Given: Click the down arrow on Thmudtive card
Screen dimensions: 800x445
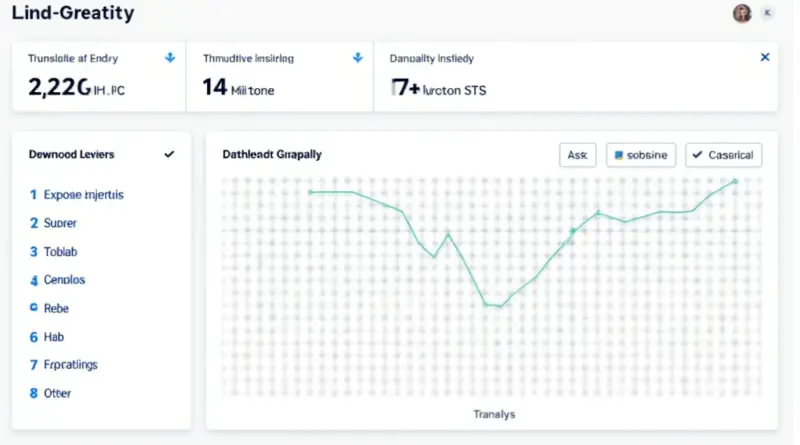Looking at the screenshot, I should click(357, 59).
